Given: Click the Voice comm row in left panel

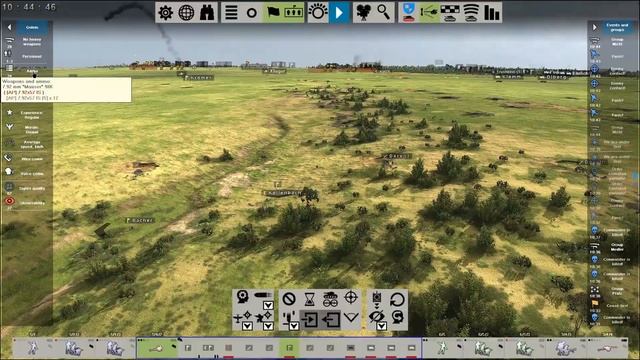Looking at the screenshot, I should 27,173.
